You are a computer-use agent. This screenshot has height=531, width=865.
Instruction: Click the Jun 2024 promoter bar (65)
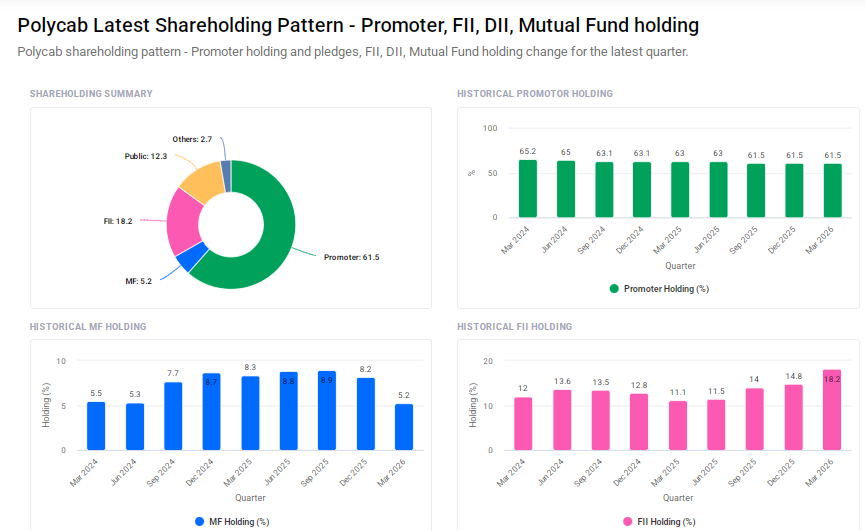coord(566,189)
